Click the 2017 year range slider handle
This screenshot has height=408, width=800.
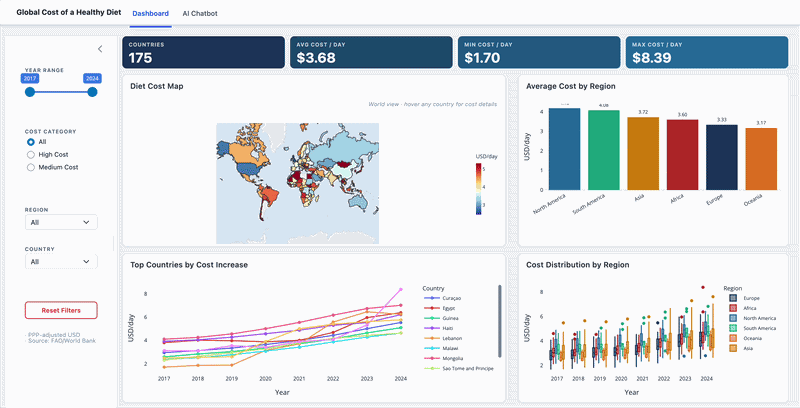(30, 92)
